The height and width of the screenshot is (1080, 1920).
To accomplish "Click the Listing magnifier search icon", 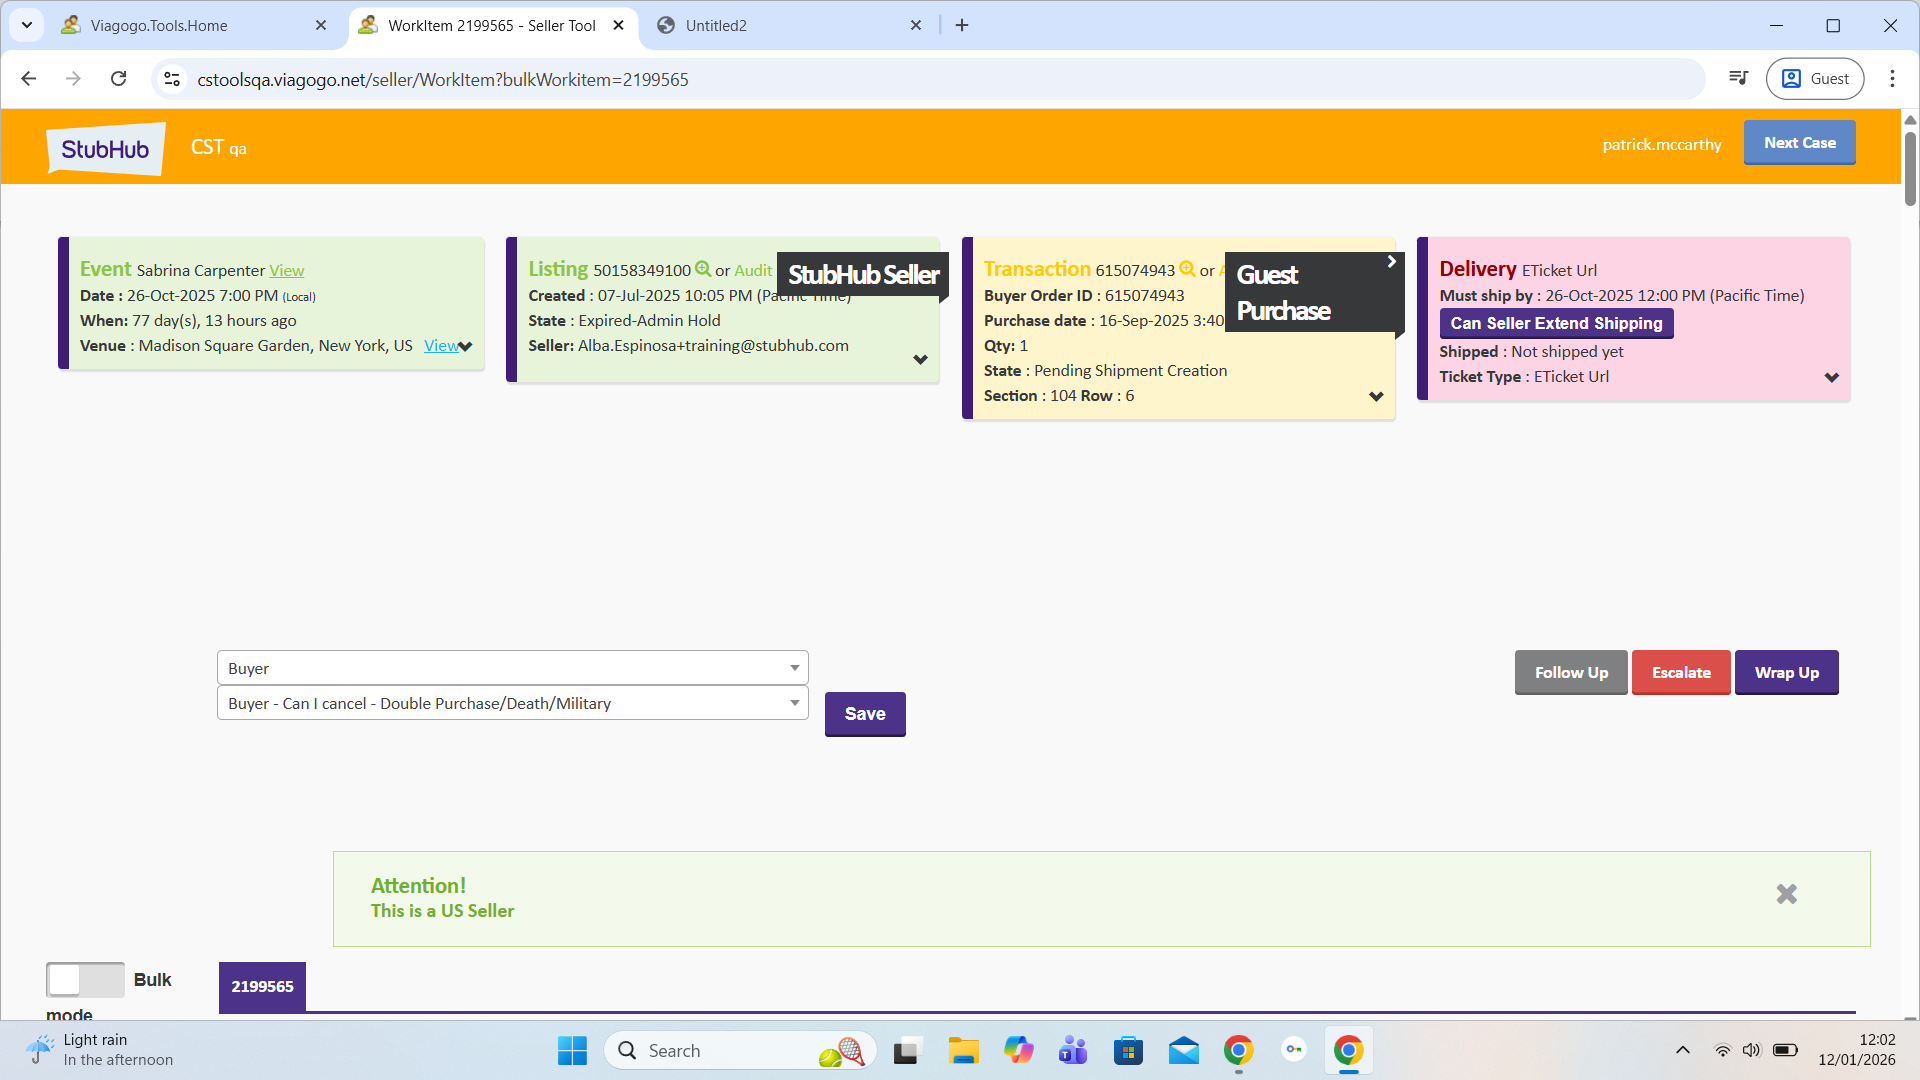I will tap(703, 269).
